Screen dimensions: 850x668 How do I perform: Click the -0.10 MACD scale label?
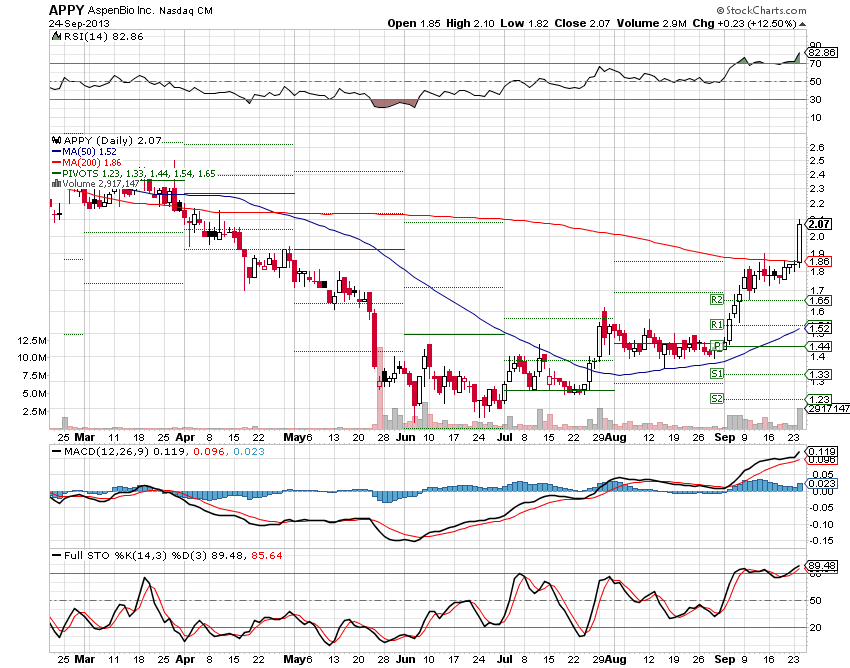point(819,524)
